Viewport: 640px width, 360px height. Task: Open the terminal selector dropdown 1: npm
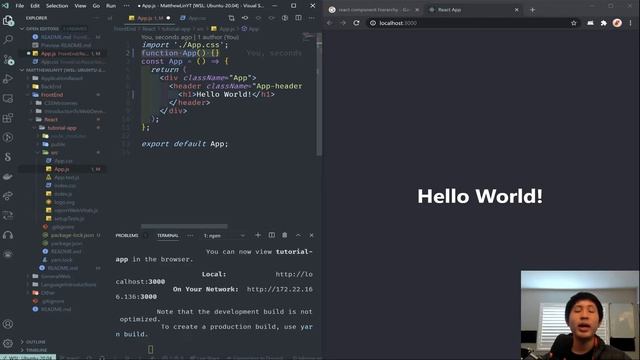tap(224, 236)
